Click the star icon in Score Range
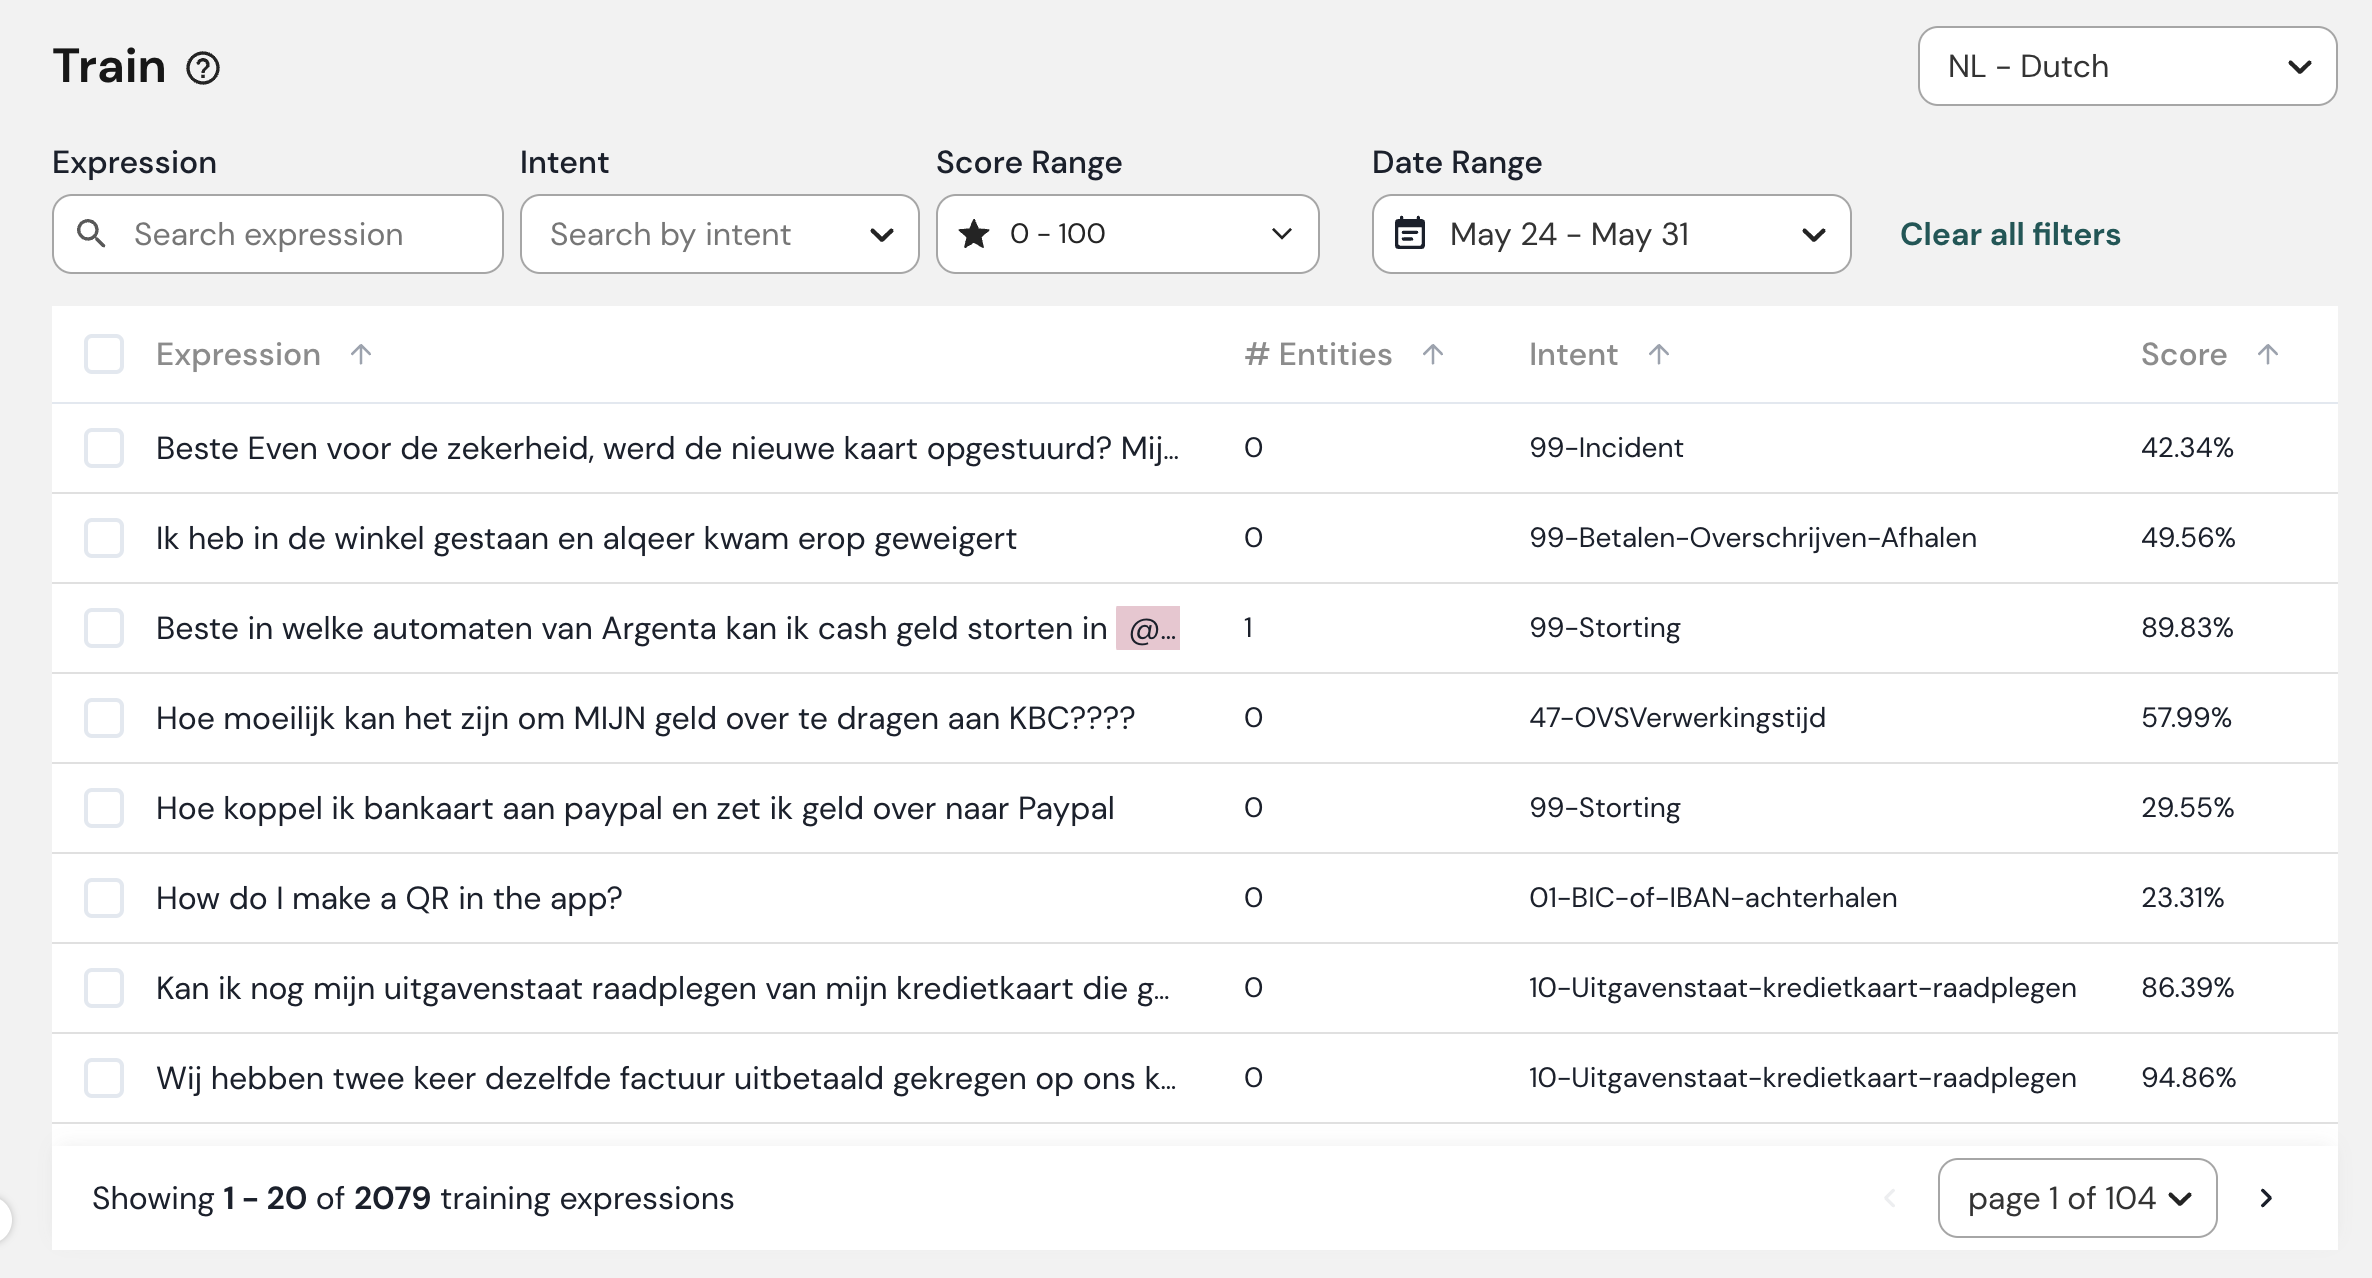The width and height of the screenshot is (2372, 1278). 974,234
